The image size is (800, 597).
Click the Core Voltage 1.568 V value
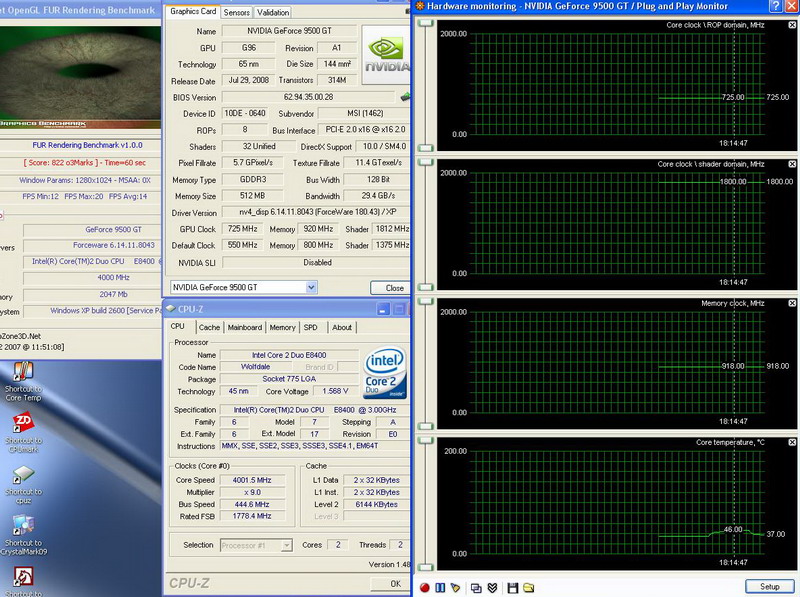click(335, 391)
